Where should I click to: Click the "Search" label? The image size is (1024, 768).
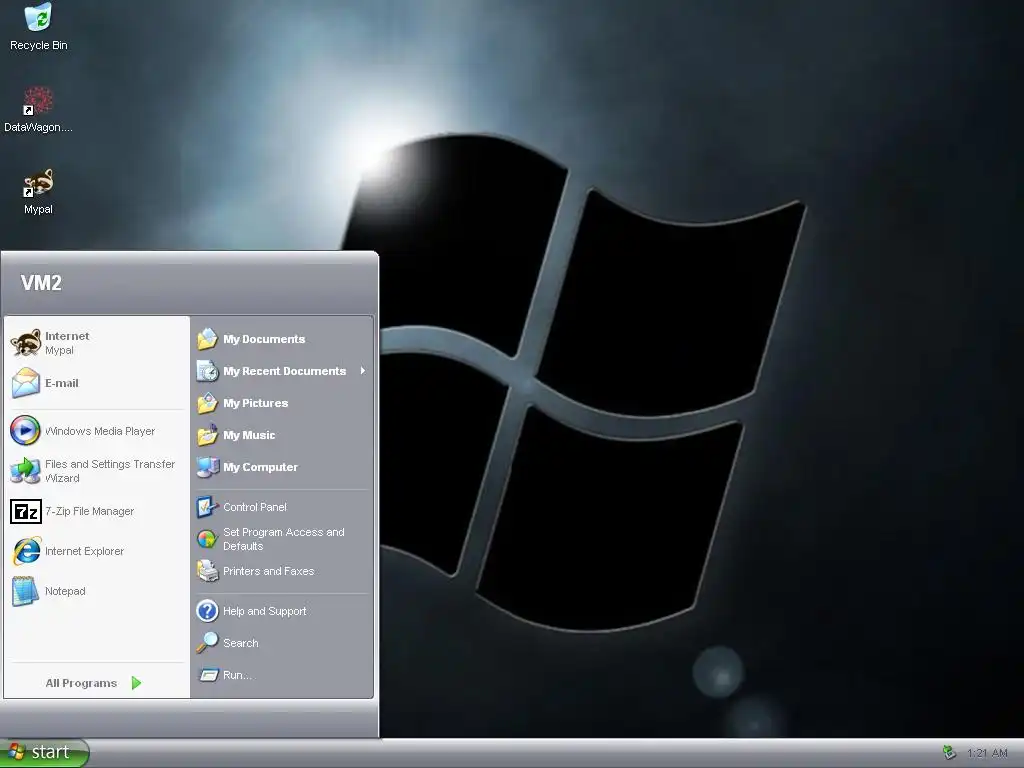click(240, 643)
